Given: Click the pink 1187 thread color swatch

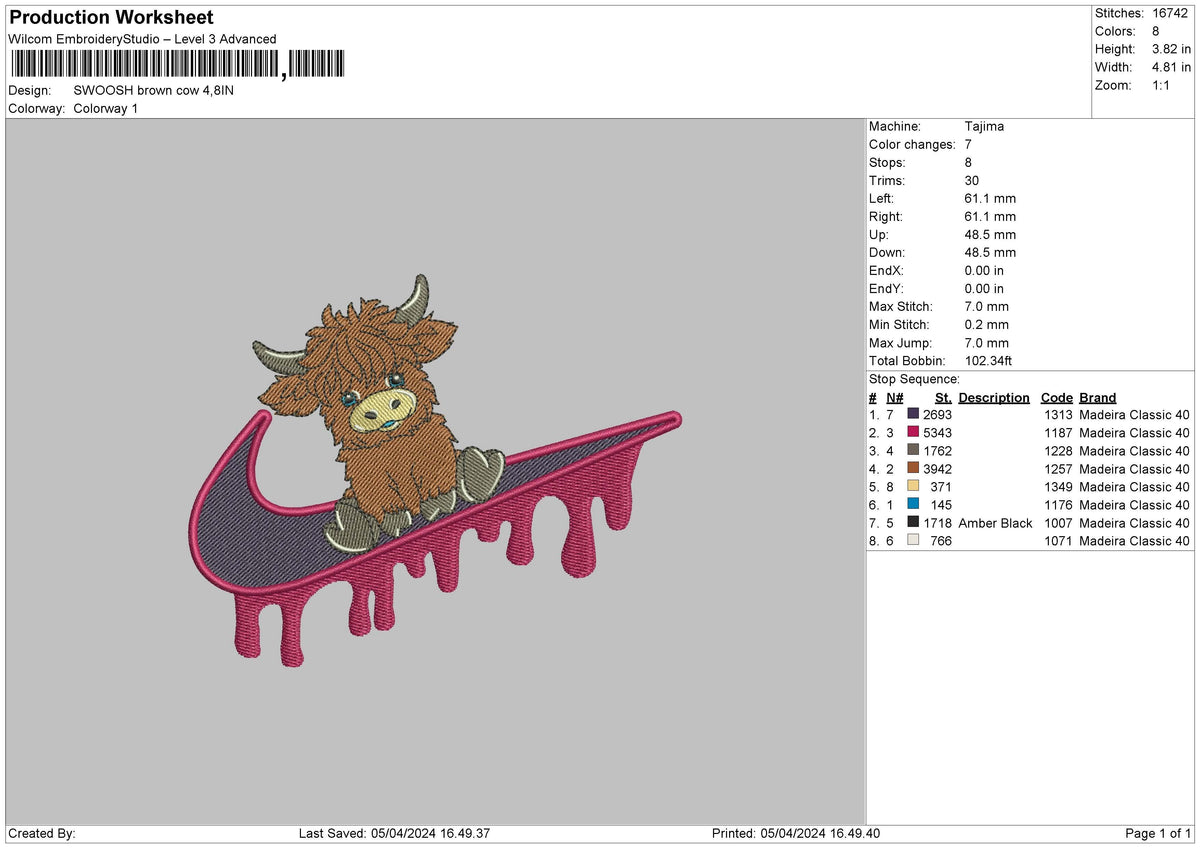Looking at the screenshot, I should (x=913, y=433).
